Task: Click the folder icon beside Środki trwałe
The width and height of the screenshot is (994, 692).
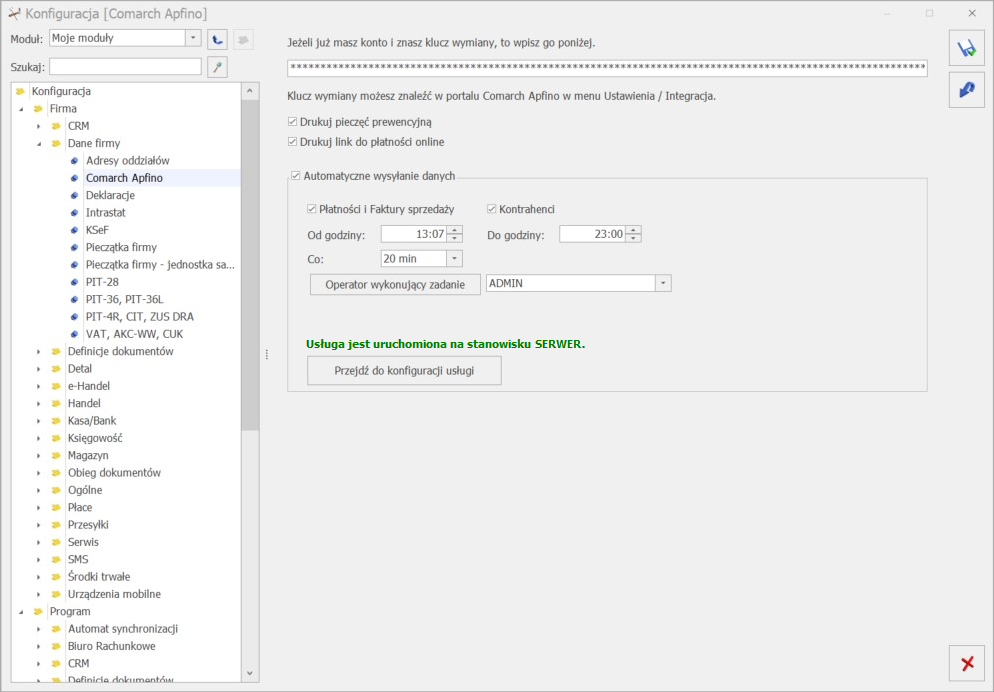Action: pos(56,577)
